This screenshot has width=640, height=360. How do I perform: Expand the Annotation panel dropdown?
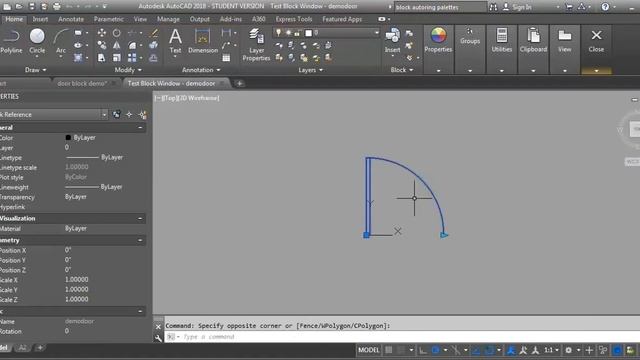pos(201,70)
